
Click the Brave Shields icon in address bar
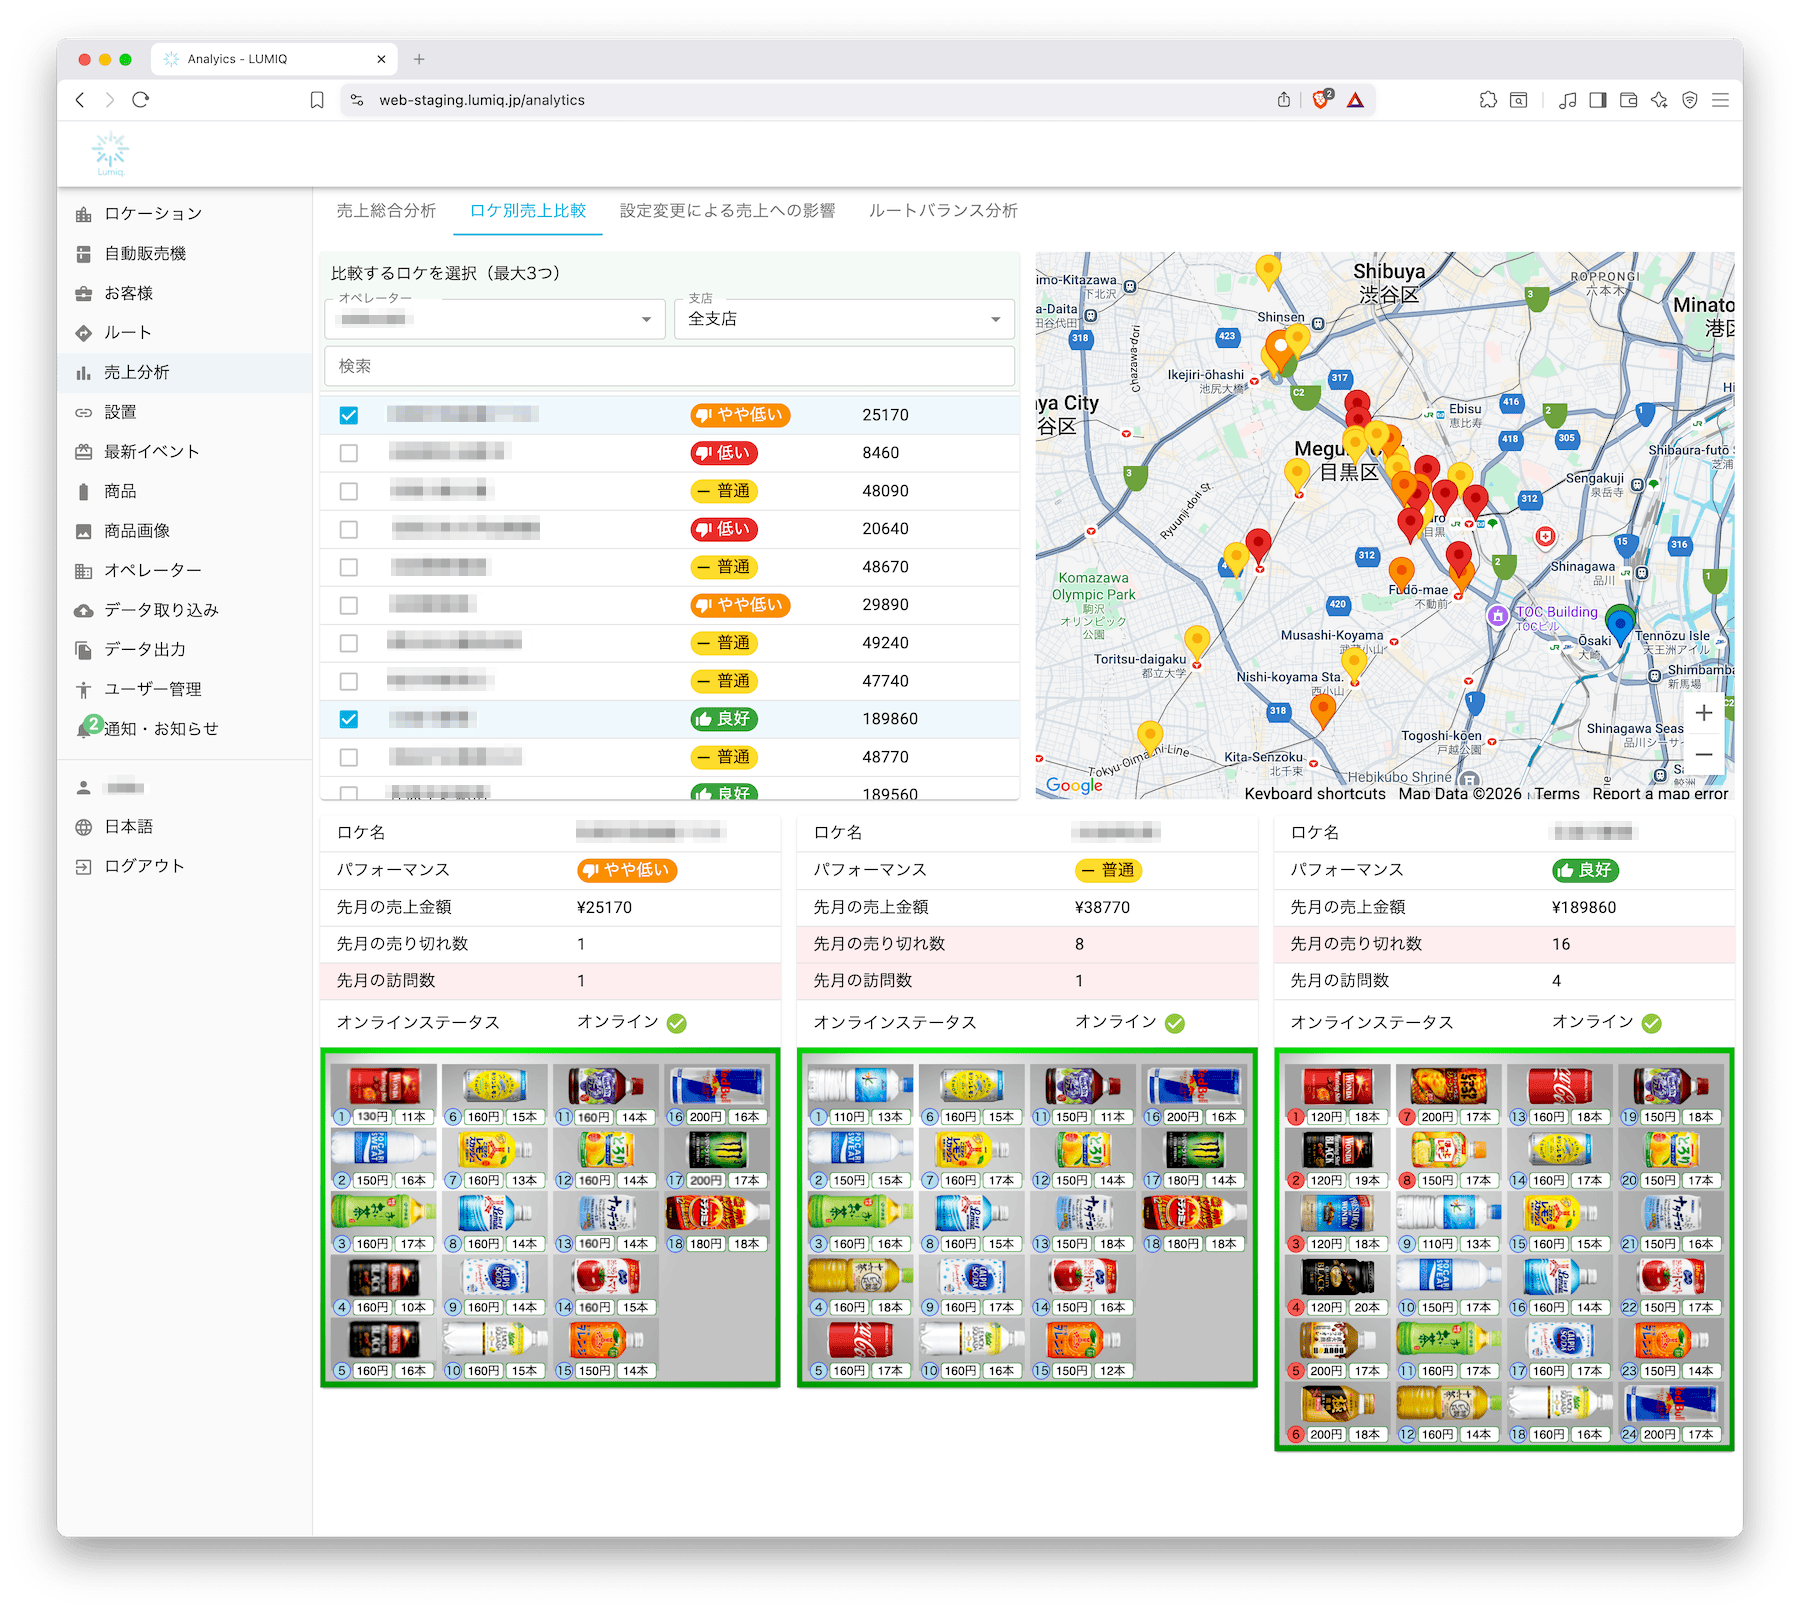pos(1321,100)
